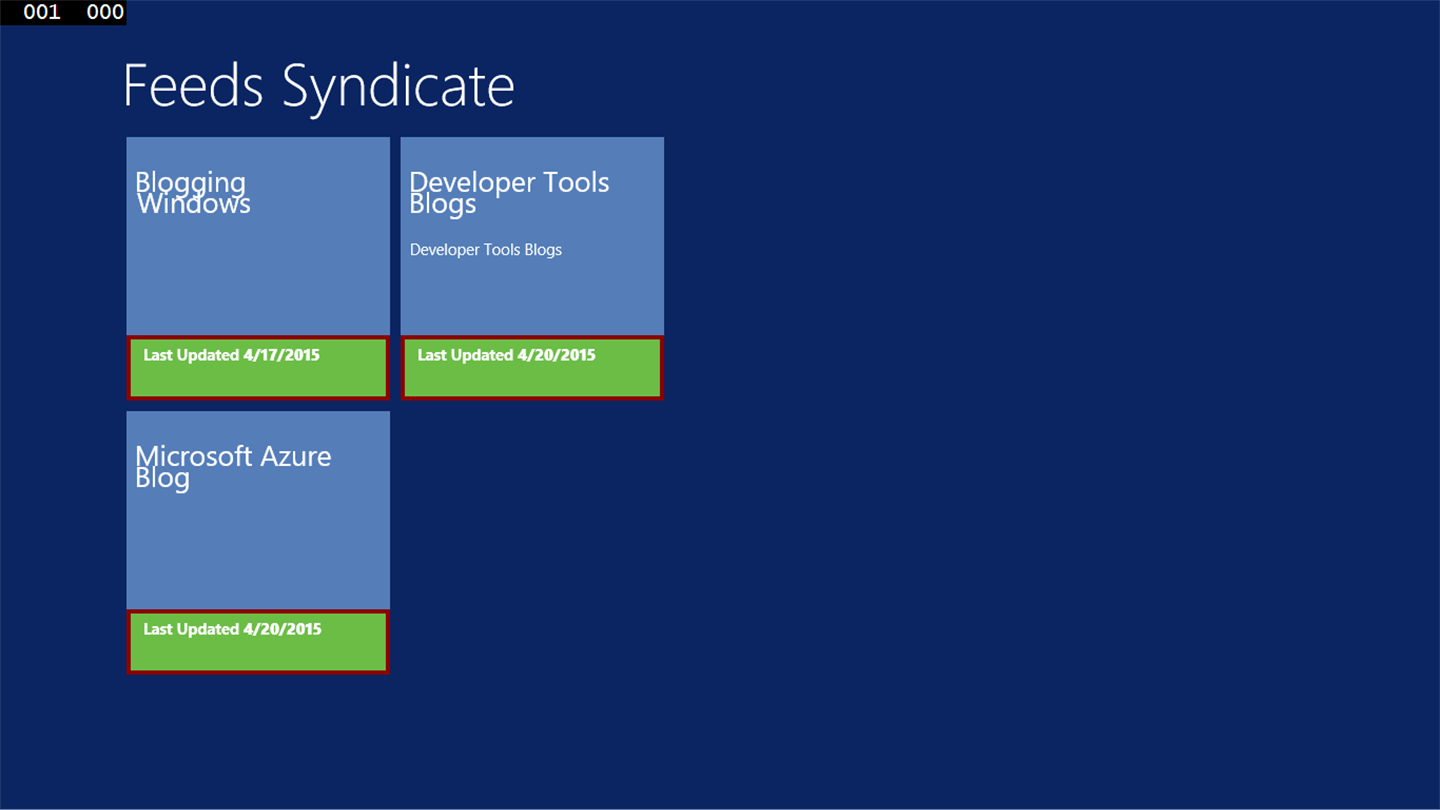
Task: Click the '000' debug counter
Action: [105, 12]
